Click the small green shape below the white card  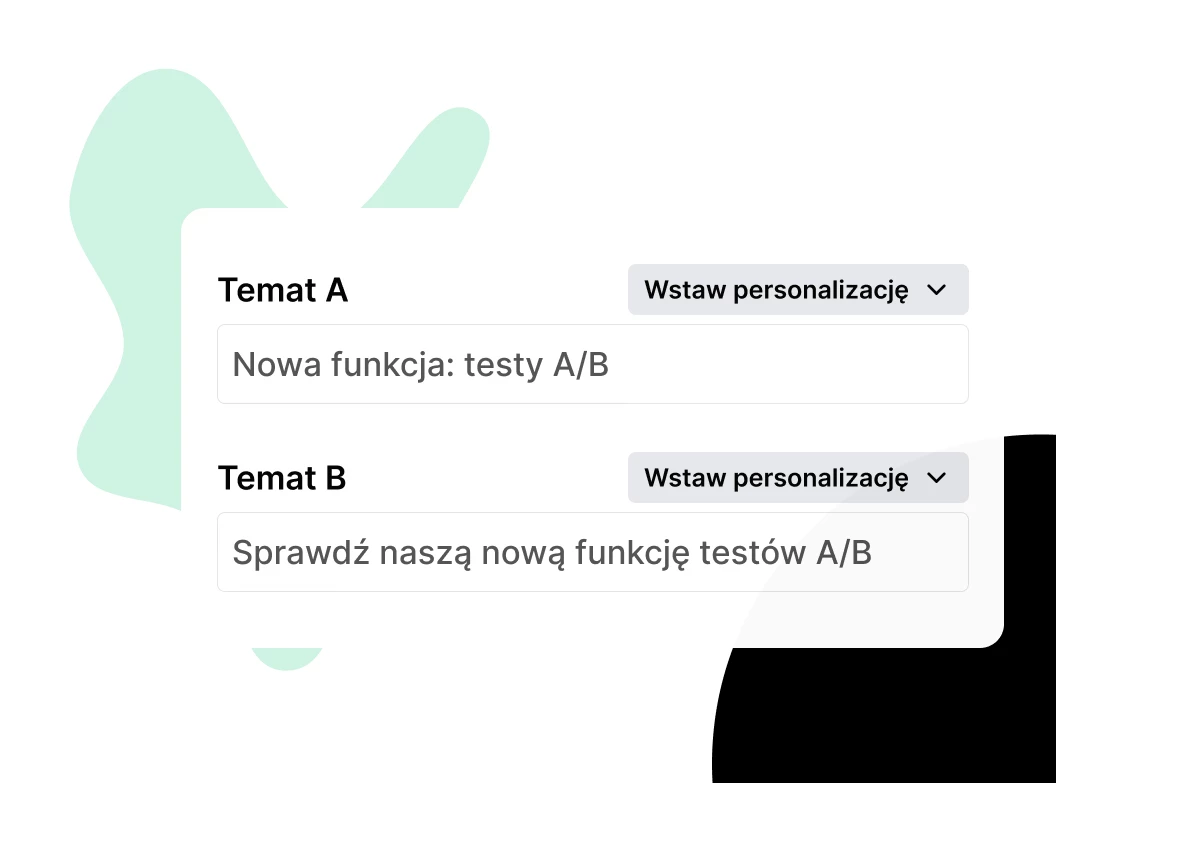click(x=286, y=658)
